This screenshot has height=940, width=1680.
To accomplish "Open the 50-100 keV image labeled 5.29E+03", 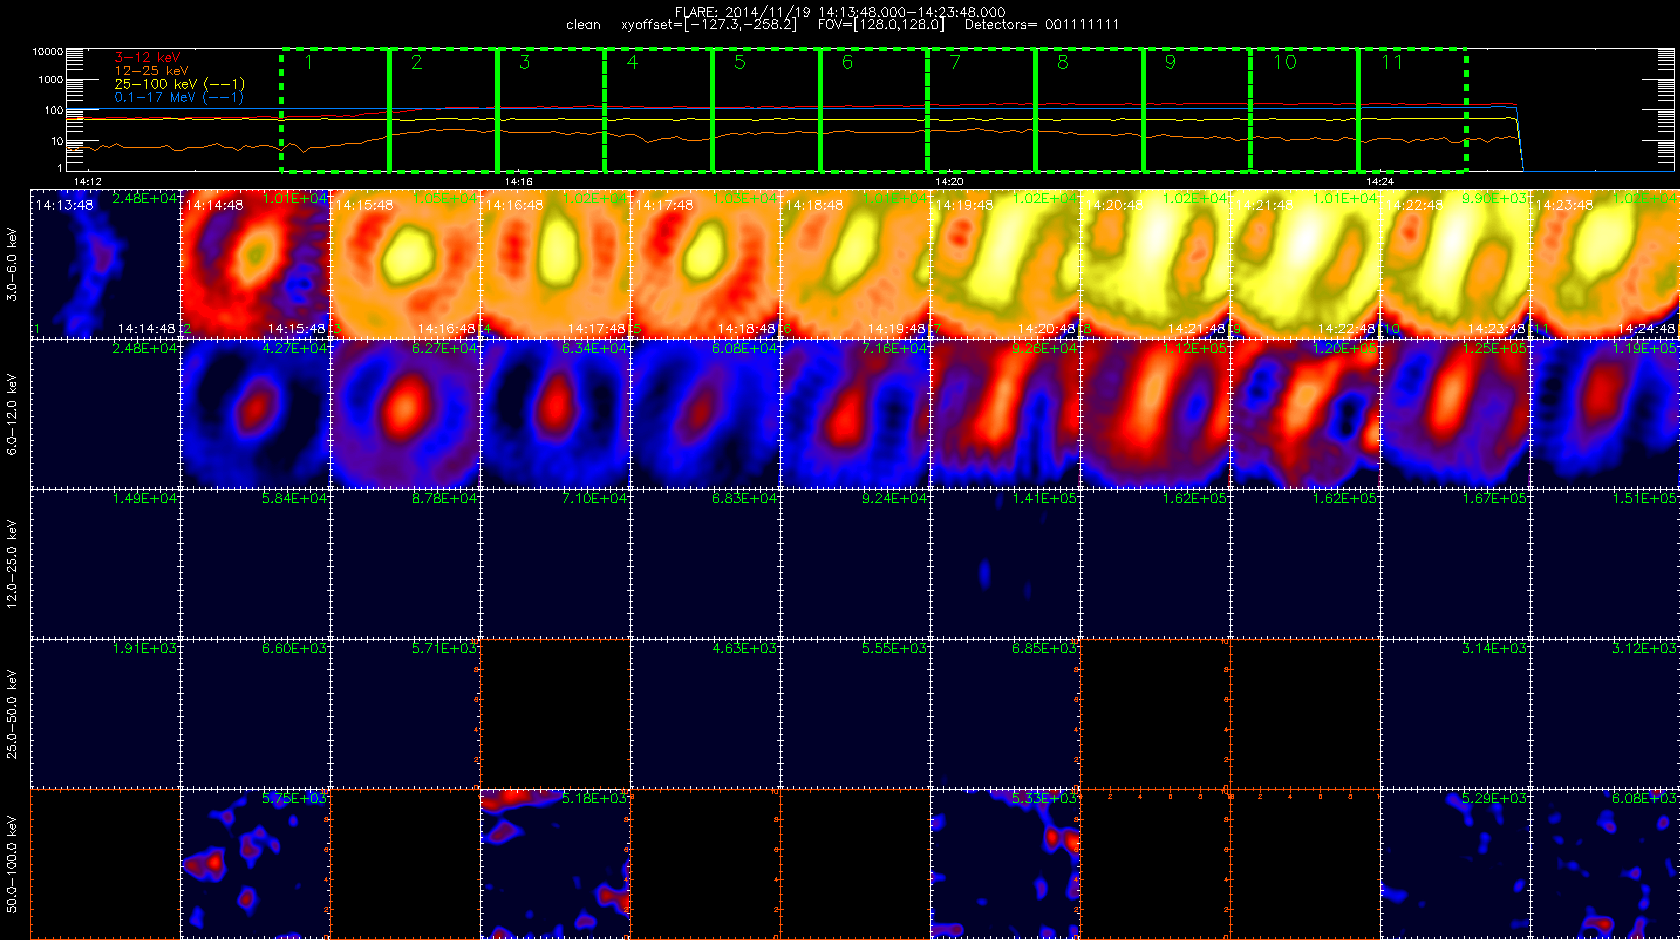I will click(x=1456, y=864).
